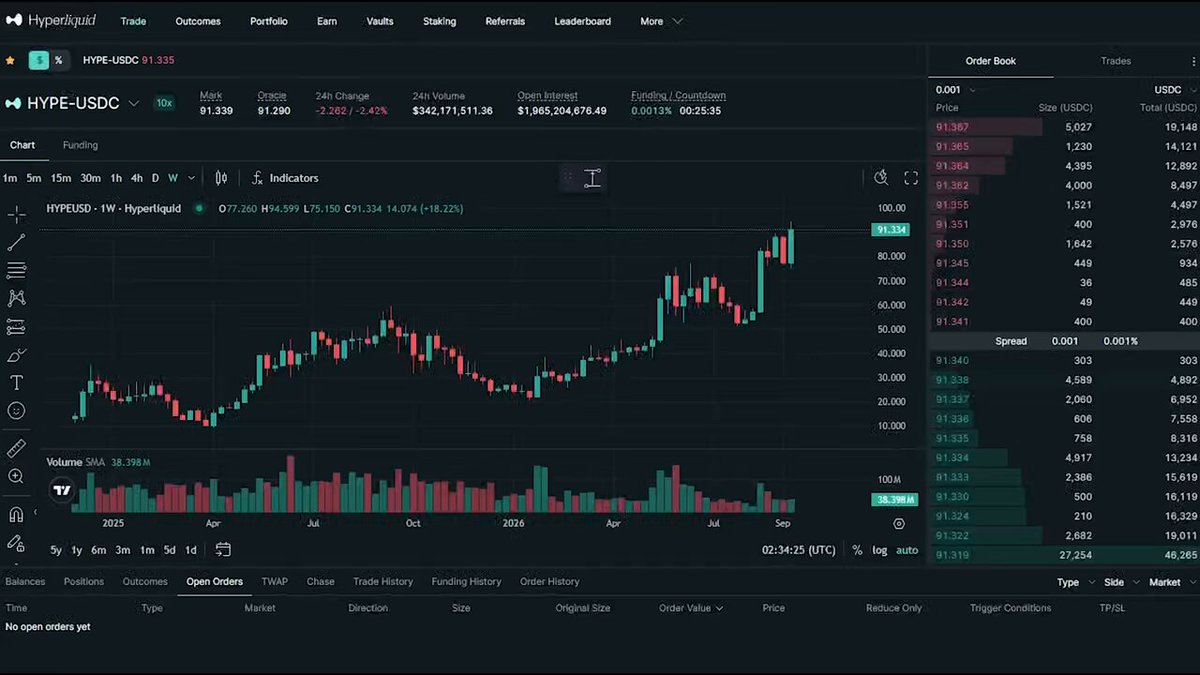1200x675 pixels.
Task: Open the go-to-date calendar
Action: (x=223, y=550)
